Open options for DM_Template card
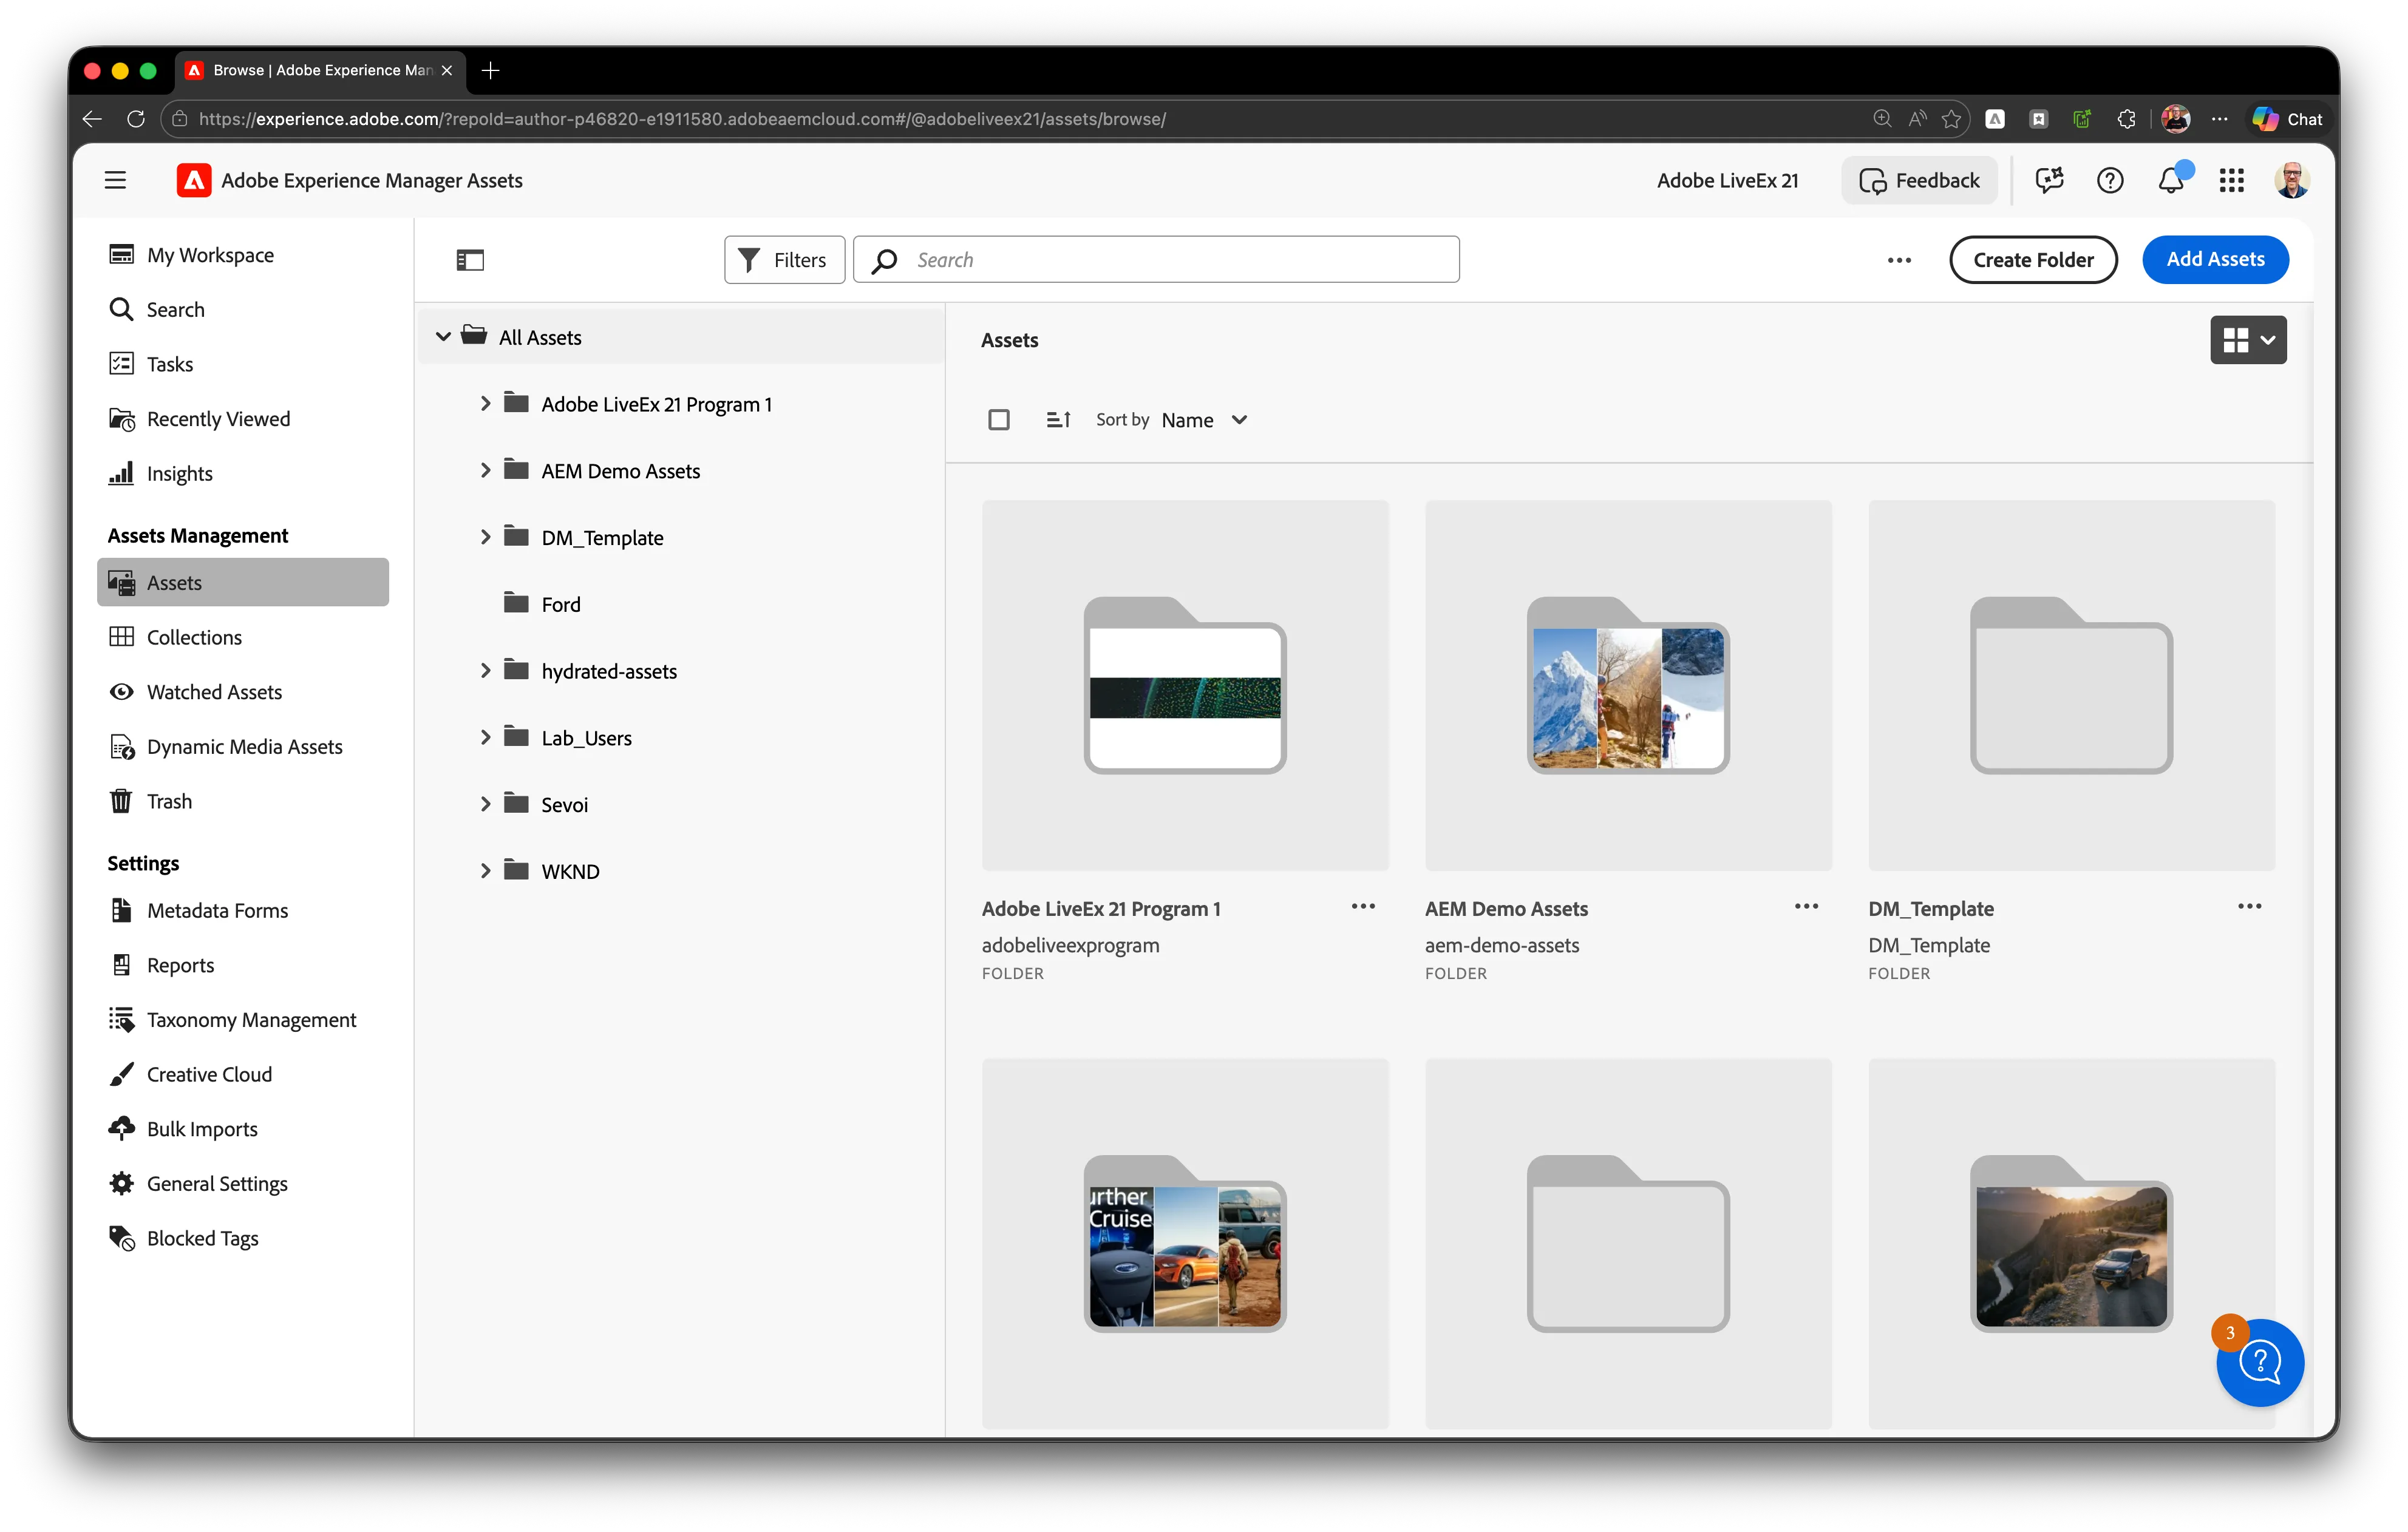This screenshot has width=2408, height=1532. point(2250,906)
